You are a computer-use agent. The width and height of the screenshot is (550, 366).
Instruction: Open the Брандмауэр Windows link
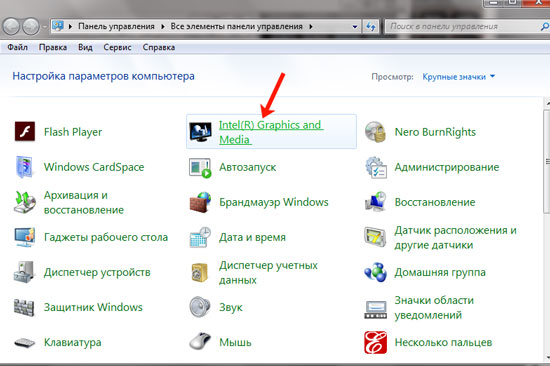pyautogui.click(x=274, y=202)
